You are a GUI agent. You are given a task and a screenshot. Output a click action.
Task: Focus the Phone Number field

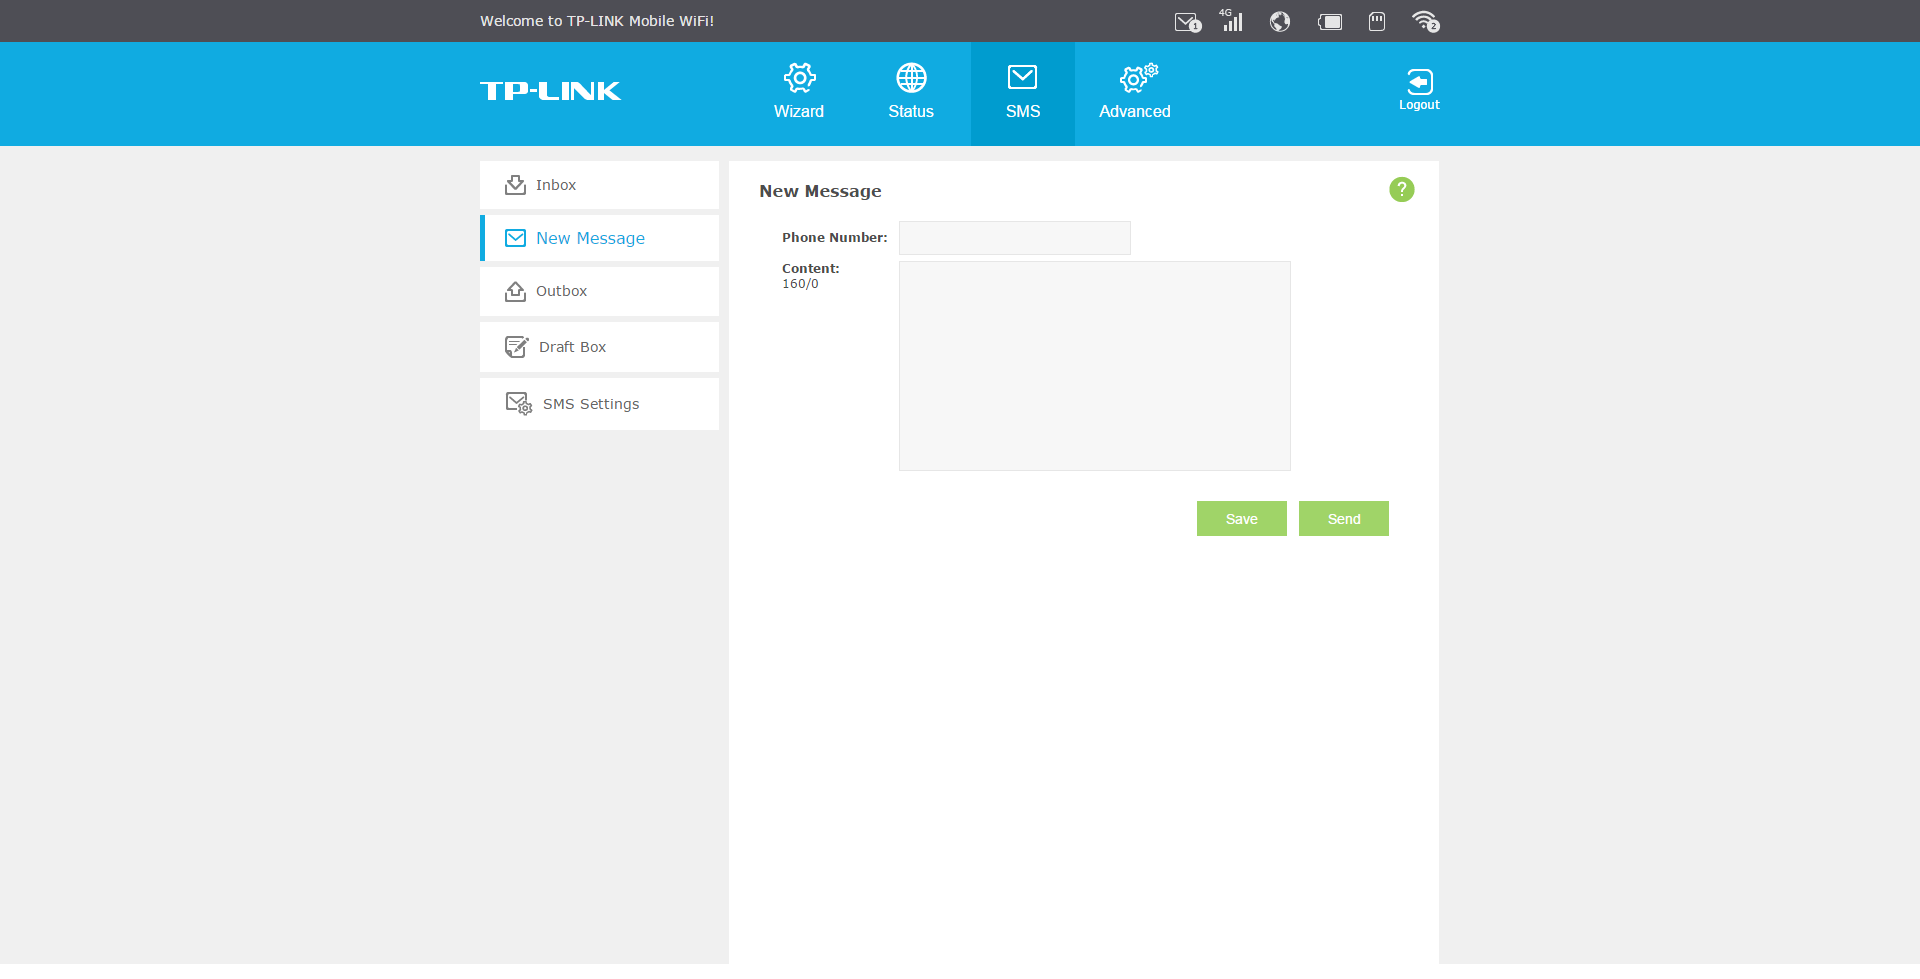coord(1015,238)
